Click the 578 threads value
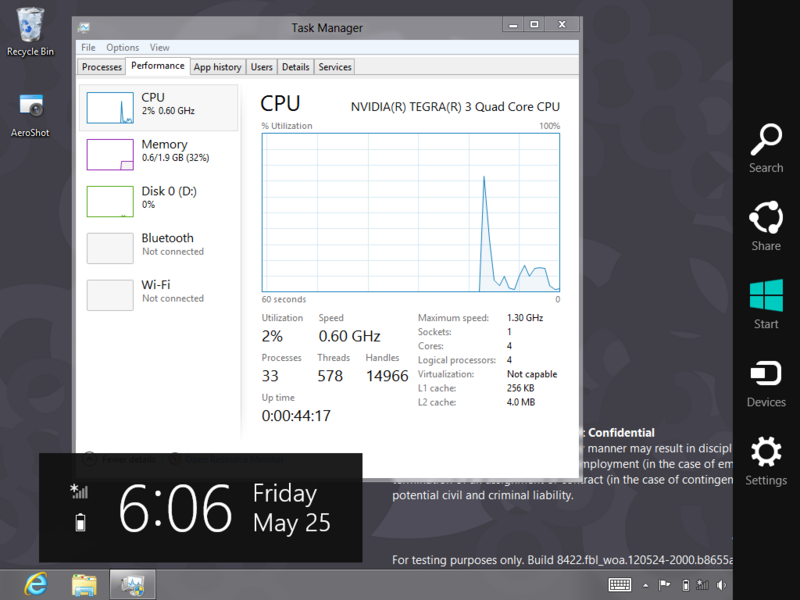800x600 pixels. click(x=330, y=376)
